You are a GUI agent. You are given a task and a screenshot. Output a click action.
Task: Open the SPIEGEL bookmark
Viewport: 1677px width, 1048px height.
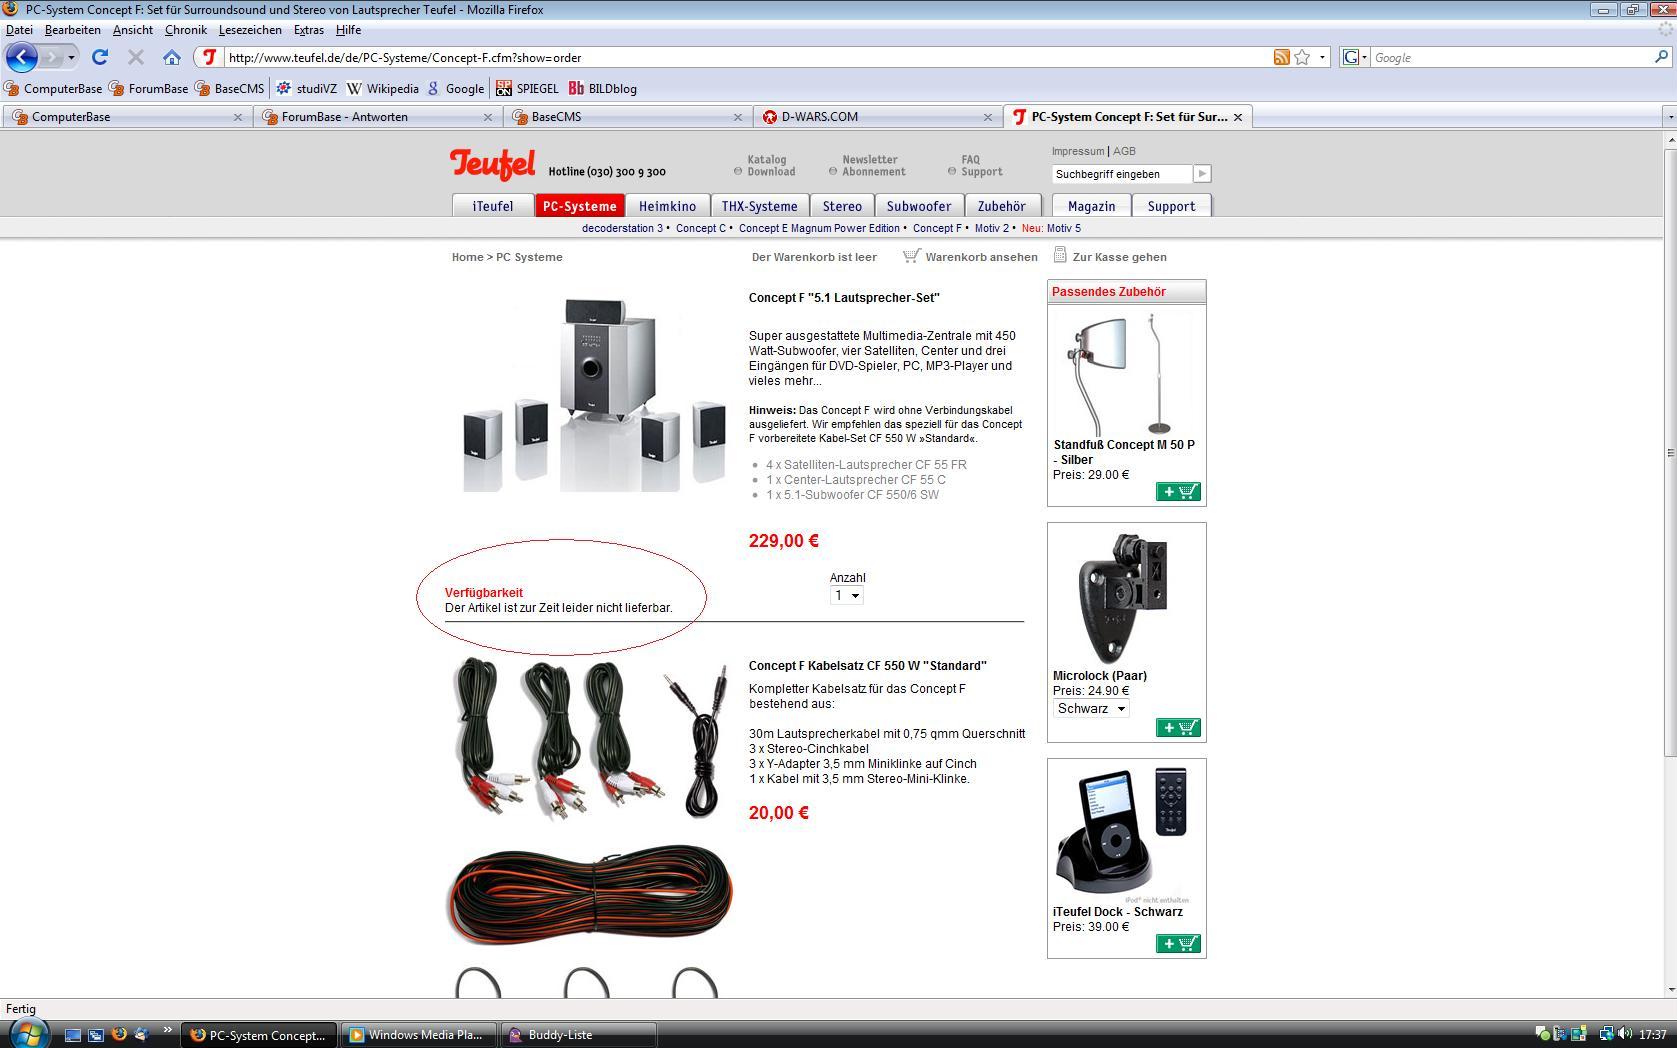point(526,88)
